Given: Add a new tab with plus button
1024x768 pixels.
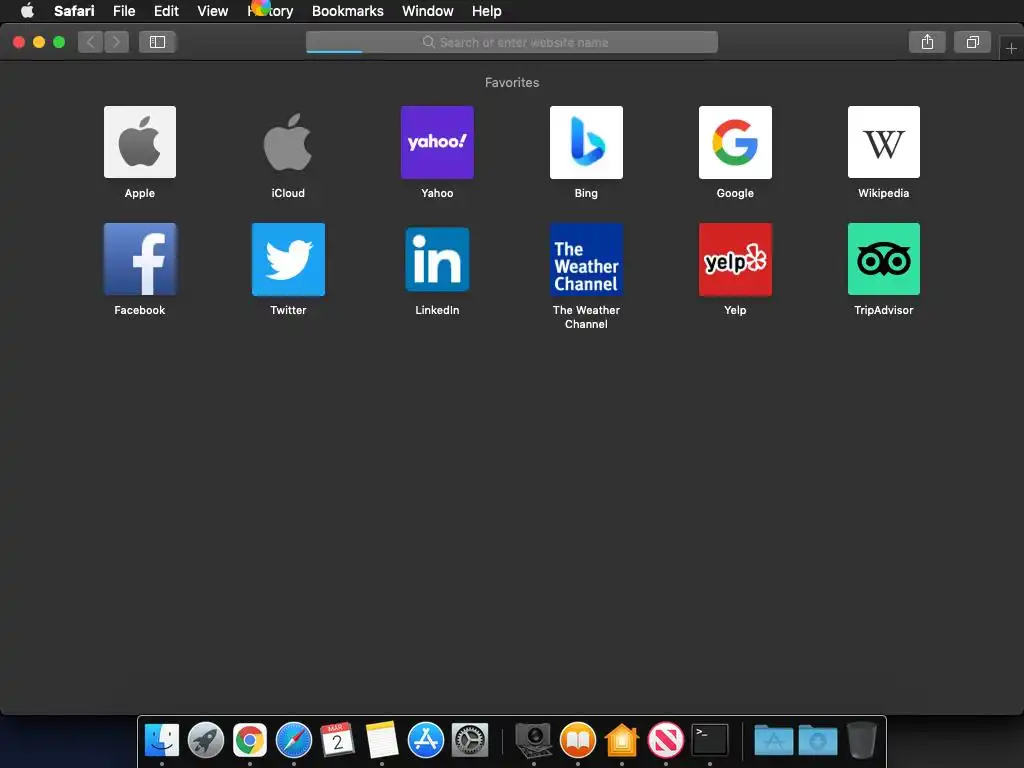Looking at the screenshot, I should 1011,48.
